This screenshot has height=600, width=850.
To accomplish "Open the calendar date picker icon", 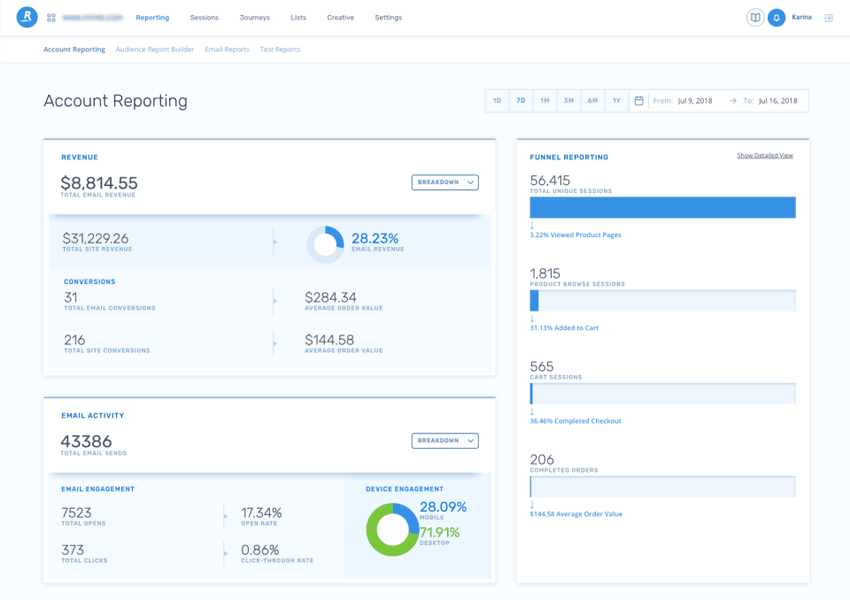I will 639,101.
